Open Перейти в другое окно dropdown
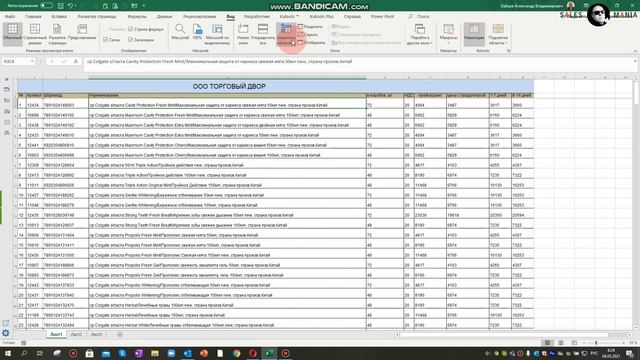Screen dimensions: 640x360 419,33
